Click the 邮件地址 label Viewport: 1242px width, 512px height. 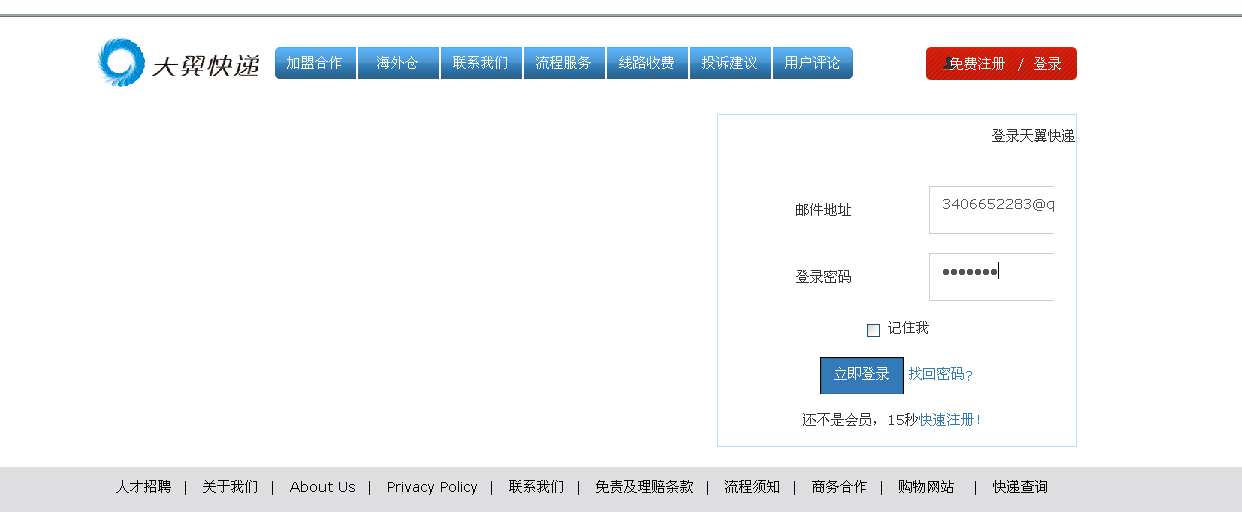pyautogui.click(x=823, y=210)
